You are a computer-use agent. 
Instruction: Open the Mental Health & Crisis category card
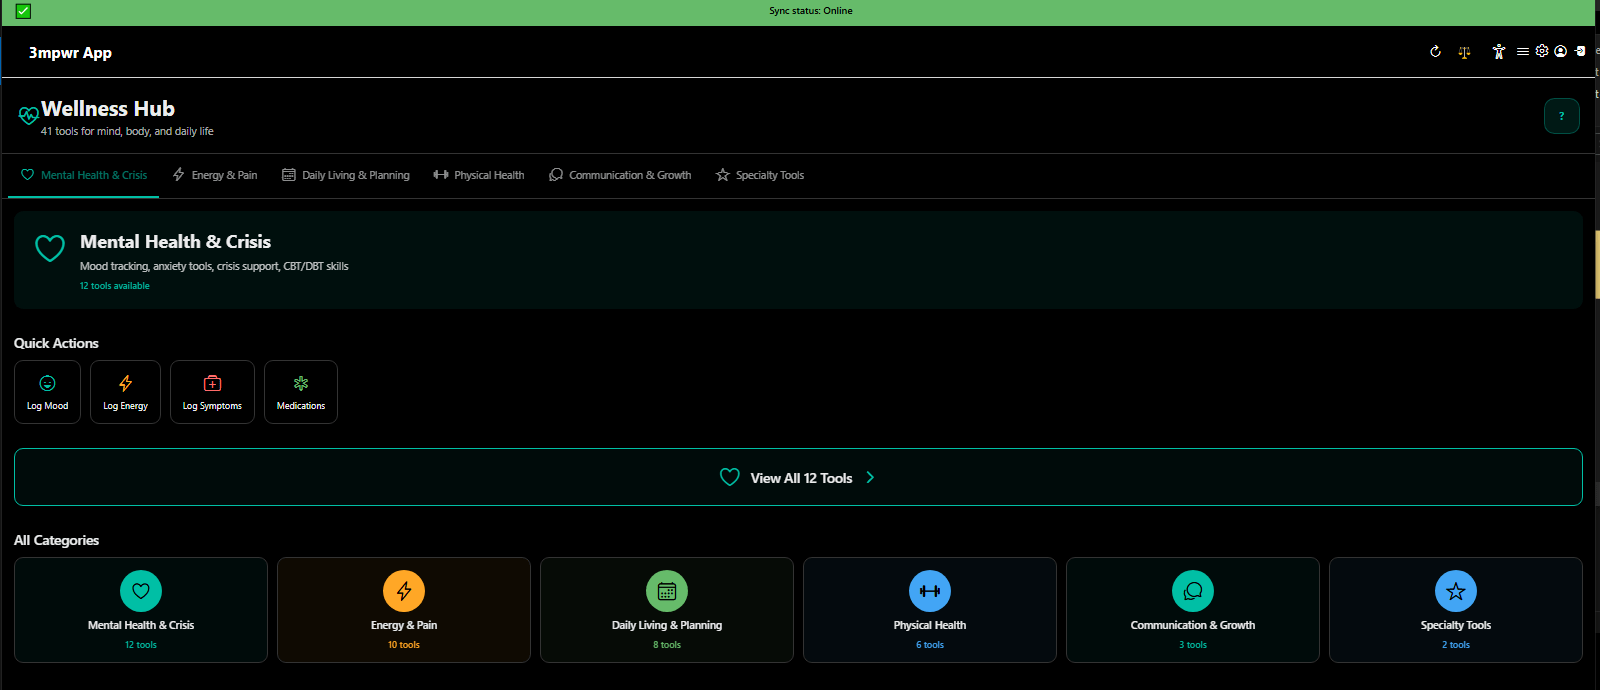pyautogui.click(x=141, y=610)
